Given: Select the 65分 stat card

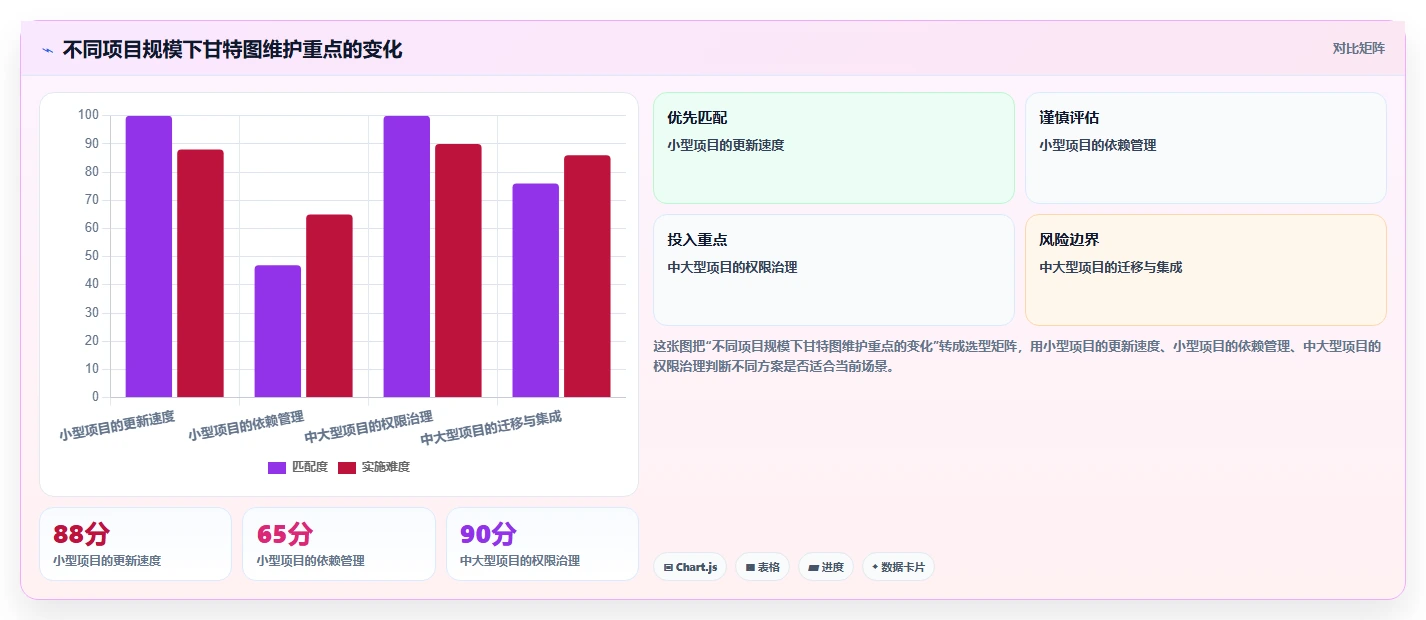Looking at the screenshot, I should tap(339, 544).
